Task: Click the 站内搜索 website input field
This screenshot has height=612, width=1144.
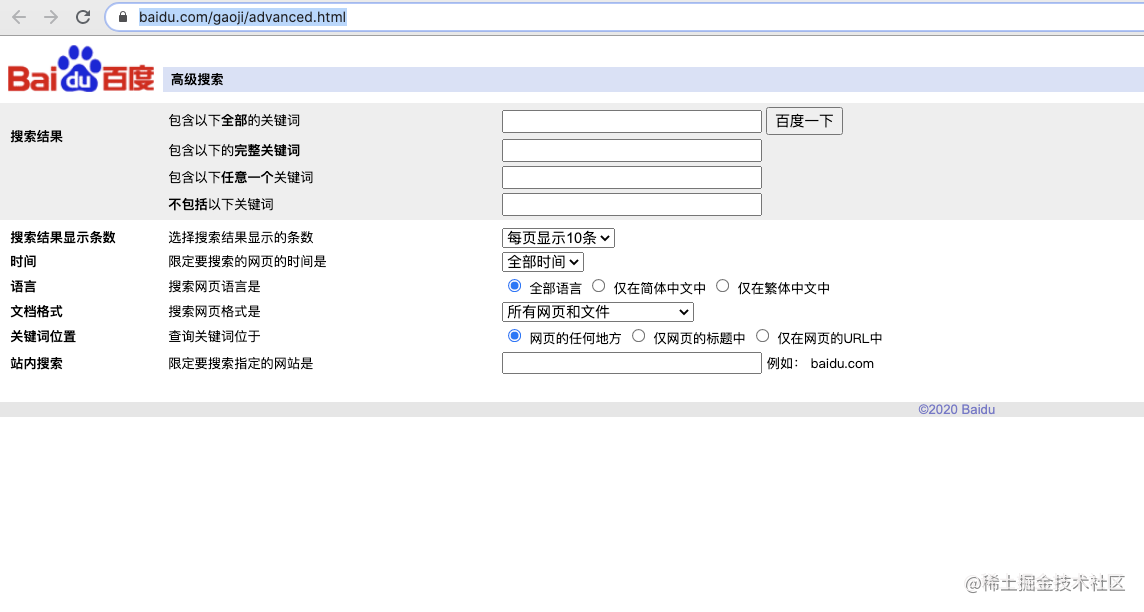Action: pos(632,363)
